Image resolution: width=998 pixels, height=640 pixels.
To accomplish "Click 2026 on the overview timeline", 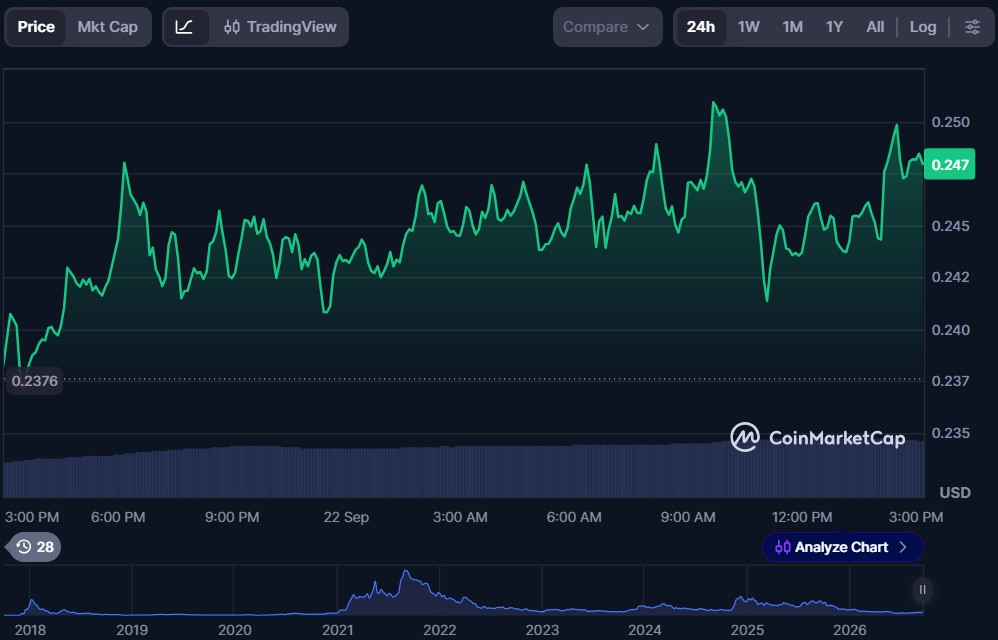I will click(x=850, y=630).
